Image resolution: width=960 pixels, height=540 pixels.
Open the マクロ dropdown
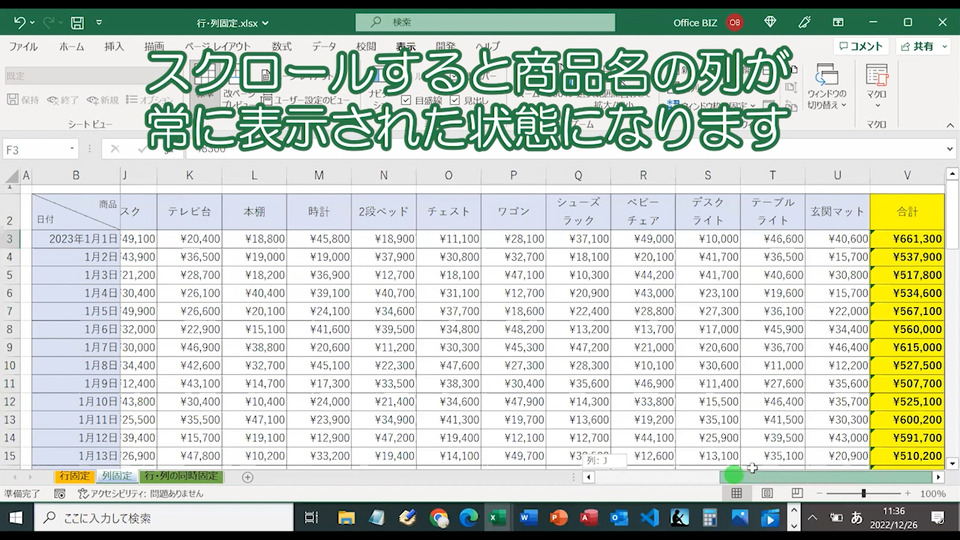pos(877,88)
